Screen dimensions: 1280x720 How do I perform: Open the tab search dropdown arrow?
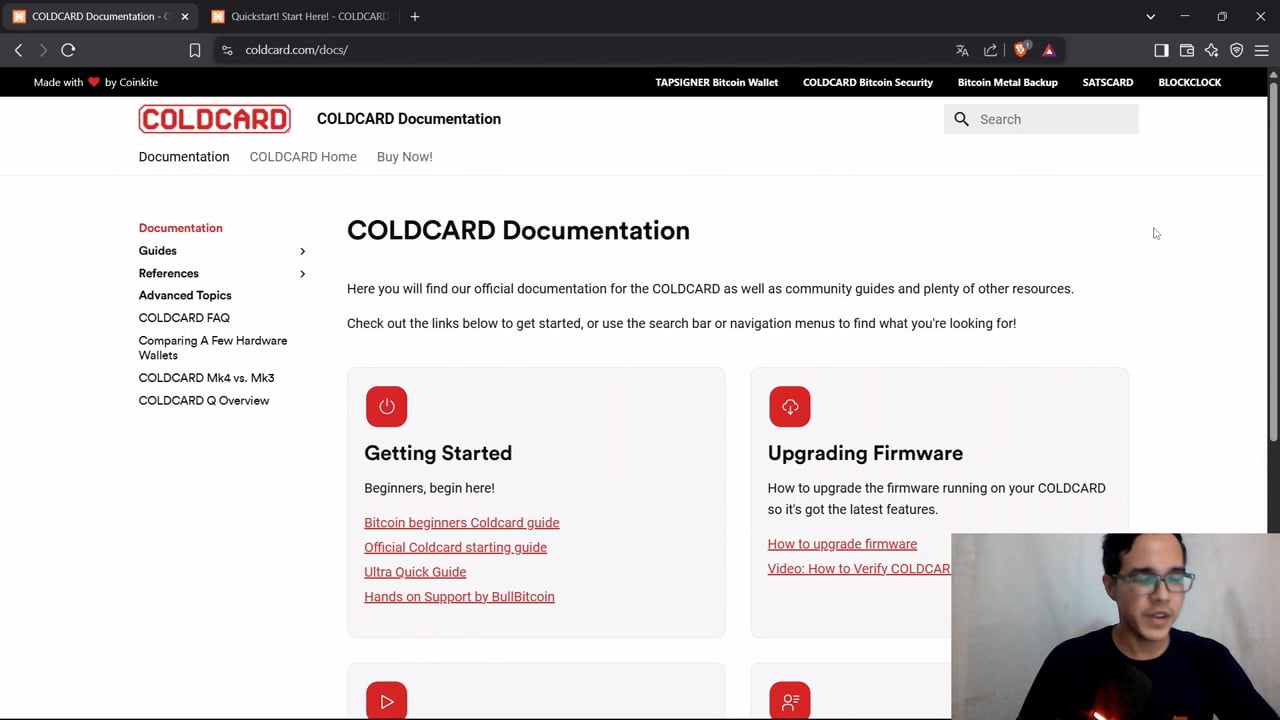tap(1150, 16)
